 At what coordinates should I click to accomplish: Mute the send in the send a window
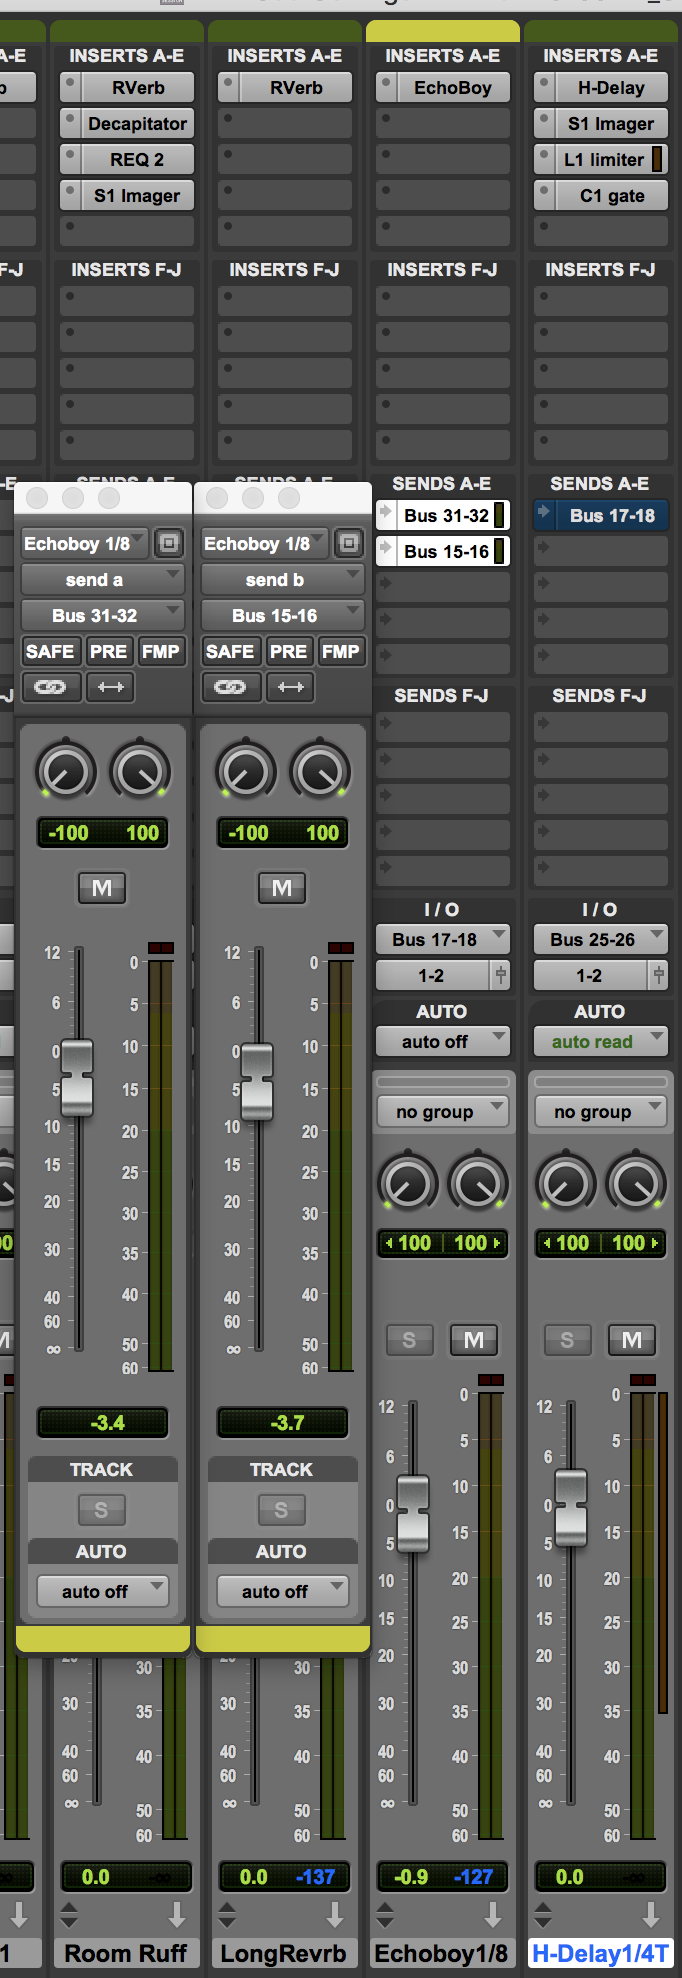point(102,888)
